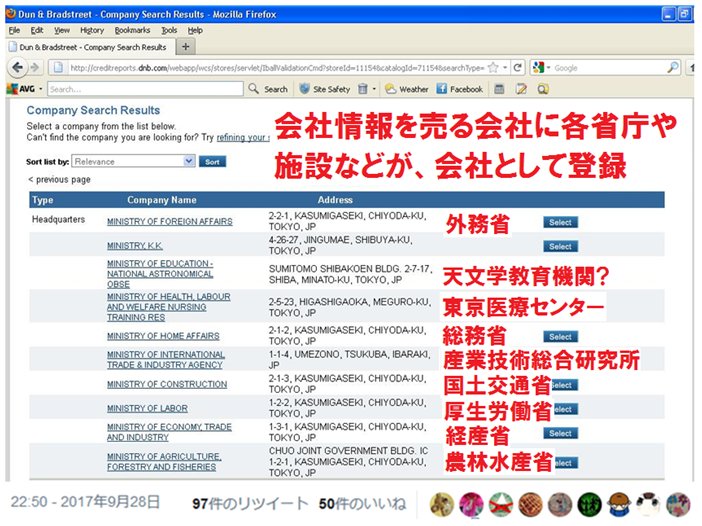702x526 pixels.
Task: Reload the page with the refresh icon
Action: point(518,68)
